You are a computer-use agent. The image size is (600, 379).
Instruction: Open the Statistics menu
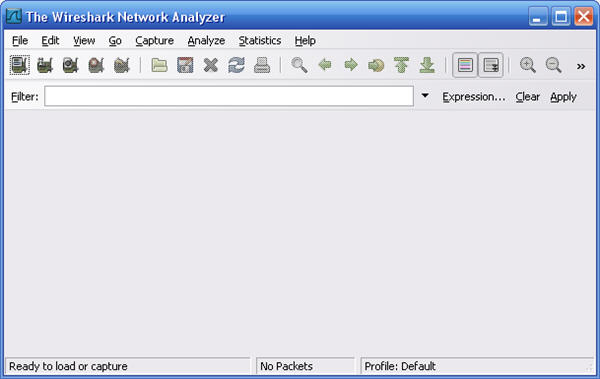[x=260, y=41]
